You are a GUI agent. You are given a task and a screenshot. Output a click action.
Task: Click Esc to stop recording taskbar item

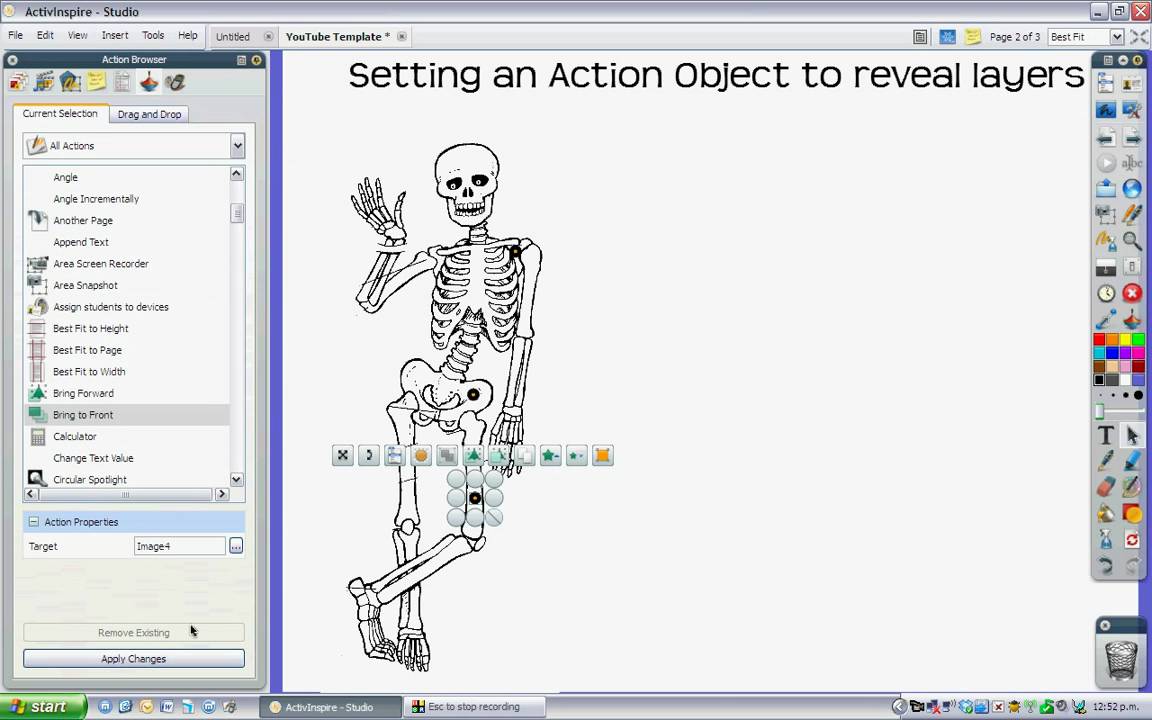pos(474,707)
